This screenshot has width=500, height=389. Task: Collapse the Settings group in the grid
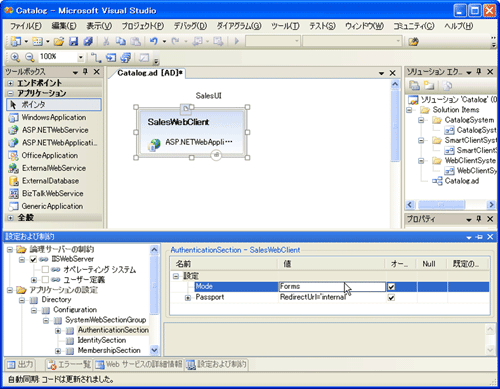click(x=175, y=276)
